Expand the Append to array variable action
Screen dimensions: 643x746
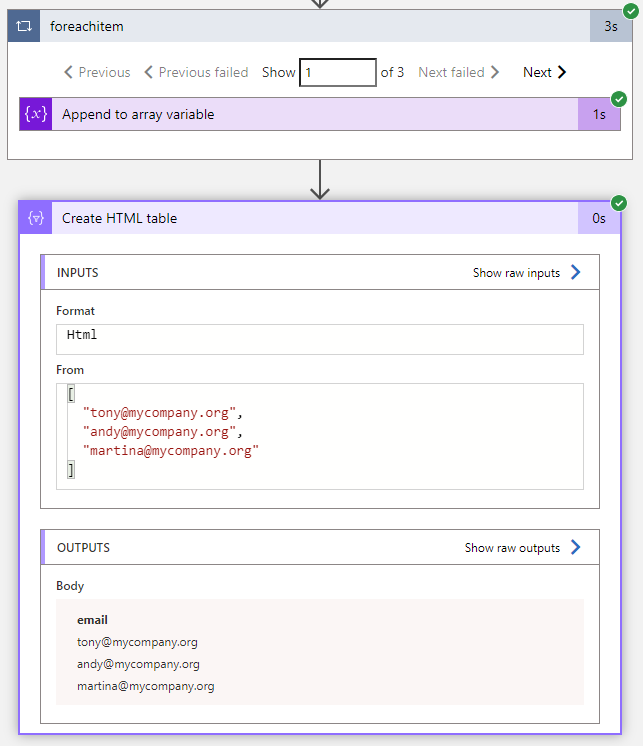pyautogui.click(x=300, y=114)
